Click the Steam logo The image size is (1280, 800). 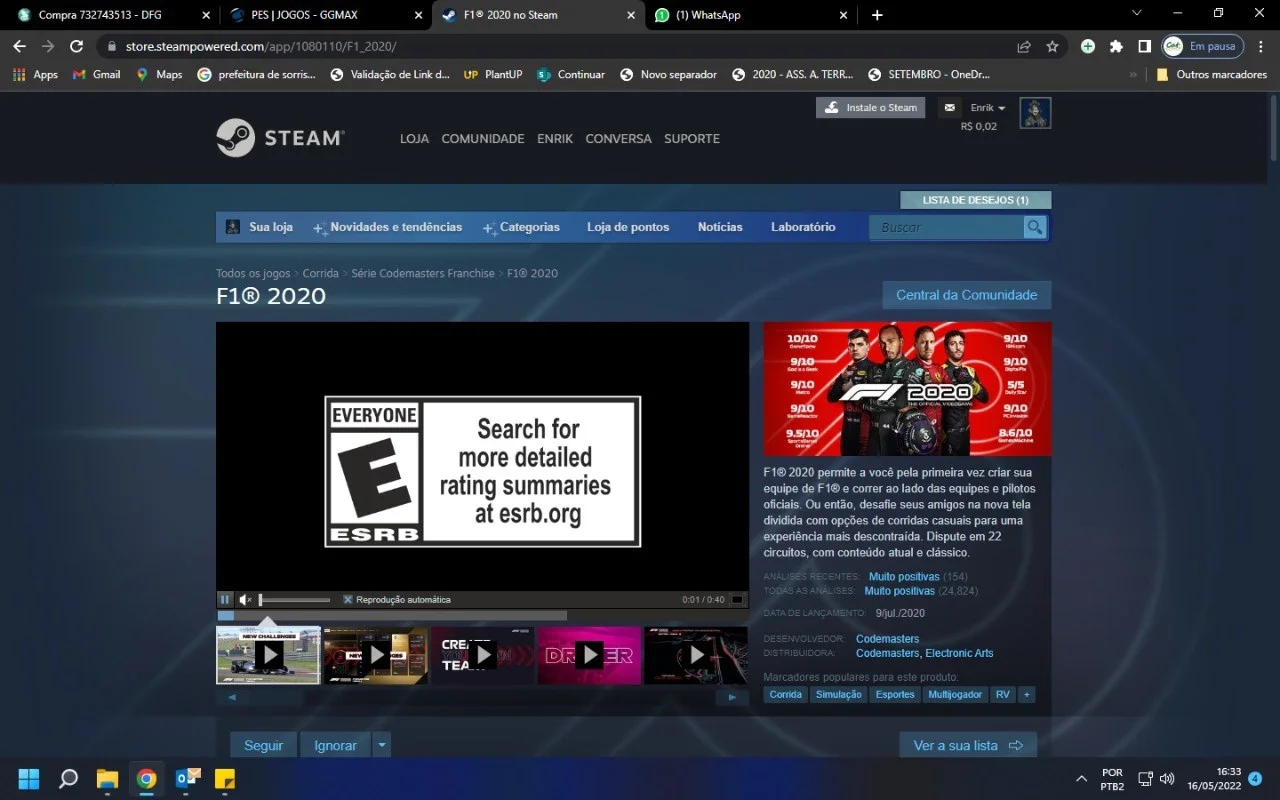[x=280, y=138]
